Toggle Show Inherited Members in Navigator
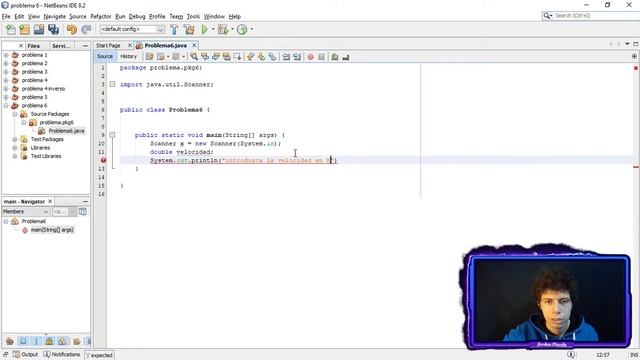This screenshot has height=360, width=640. 10,341
